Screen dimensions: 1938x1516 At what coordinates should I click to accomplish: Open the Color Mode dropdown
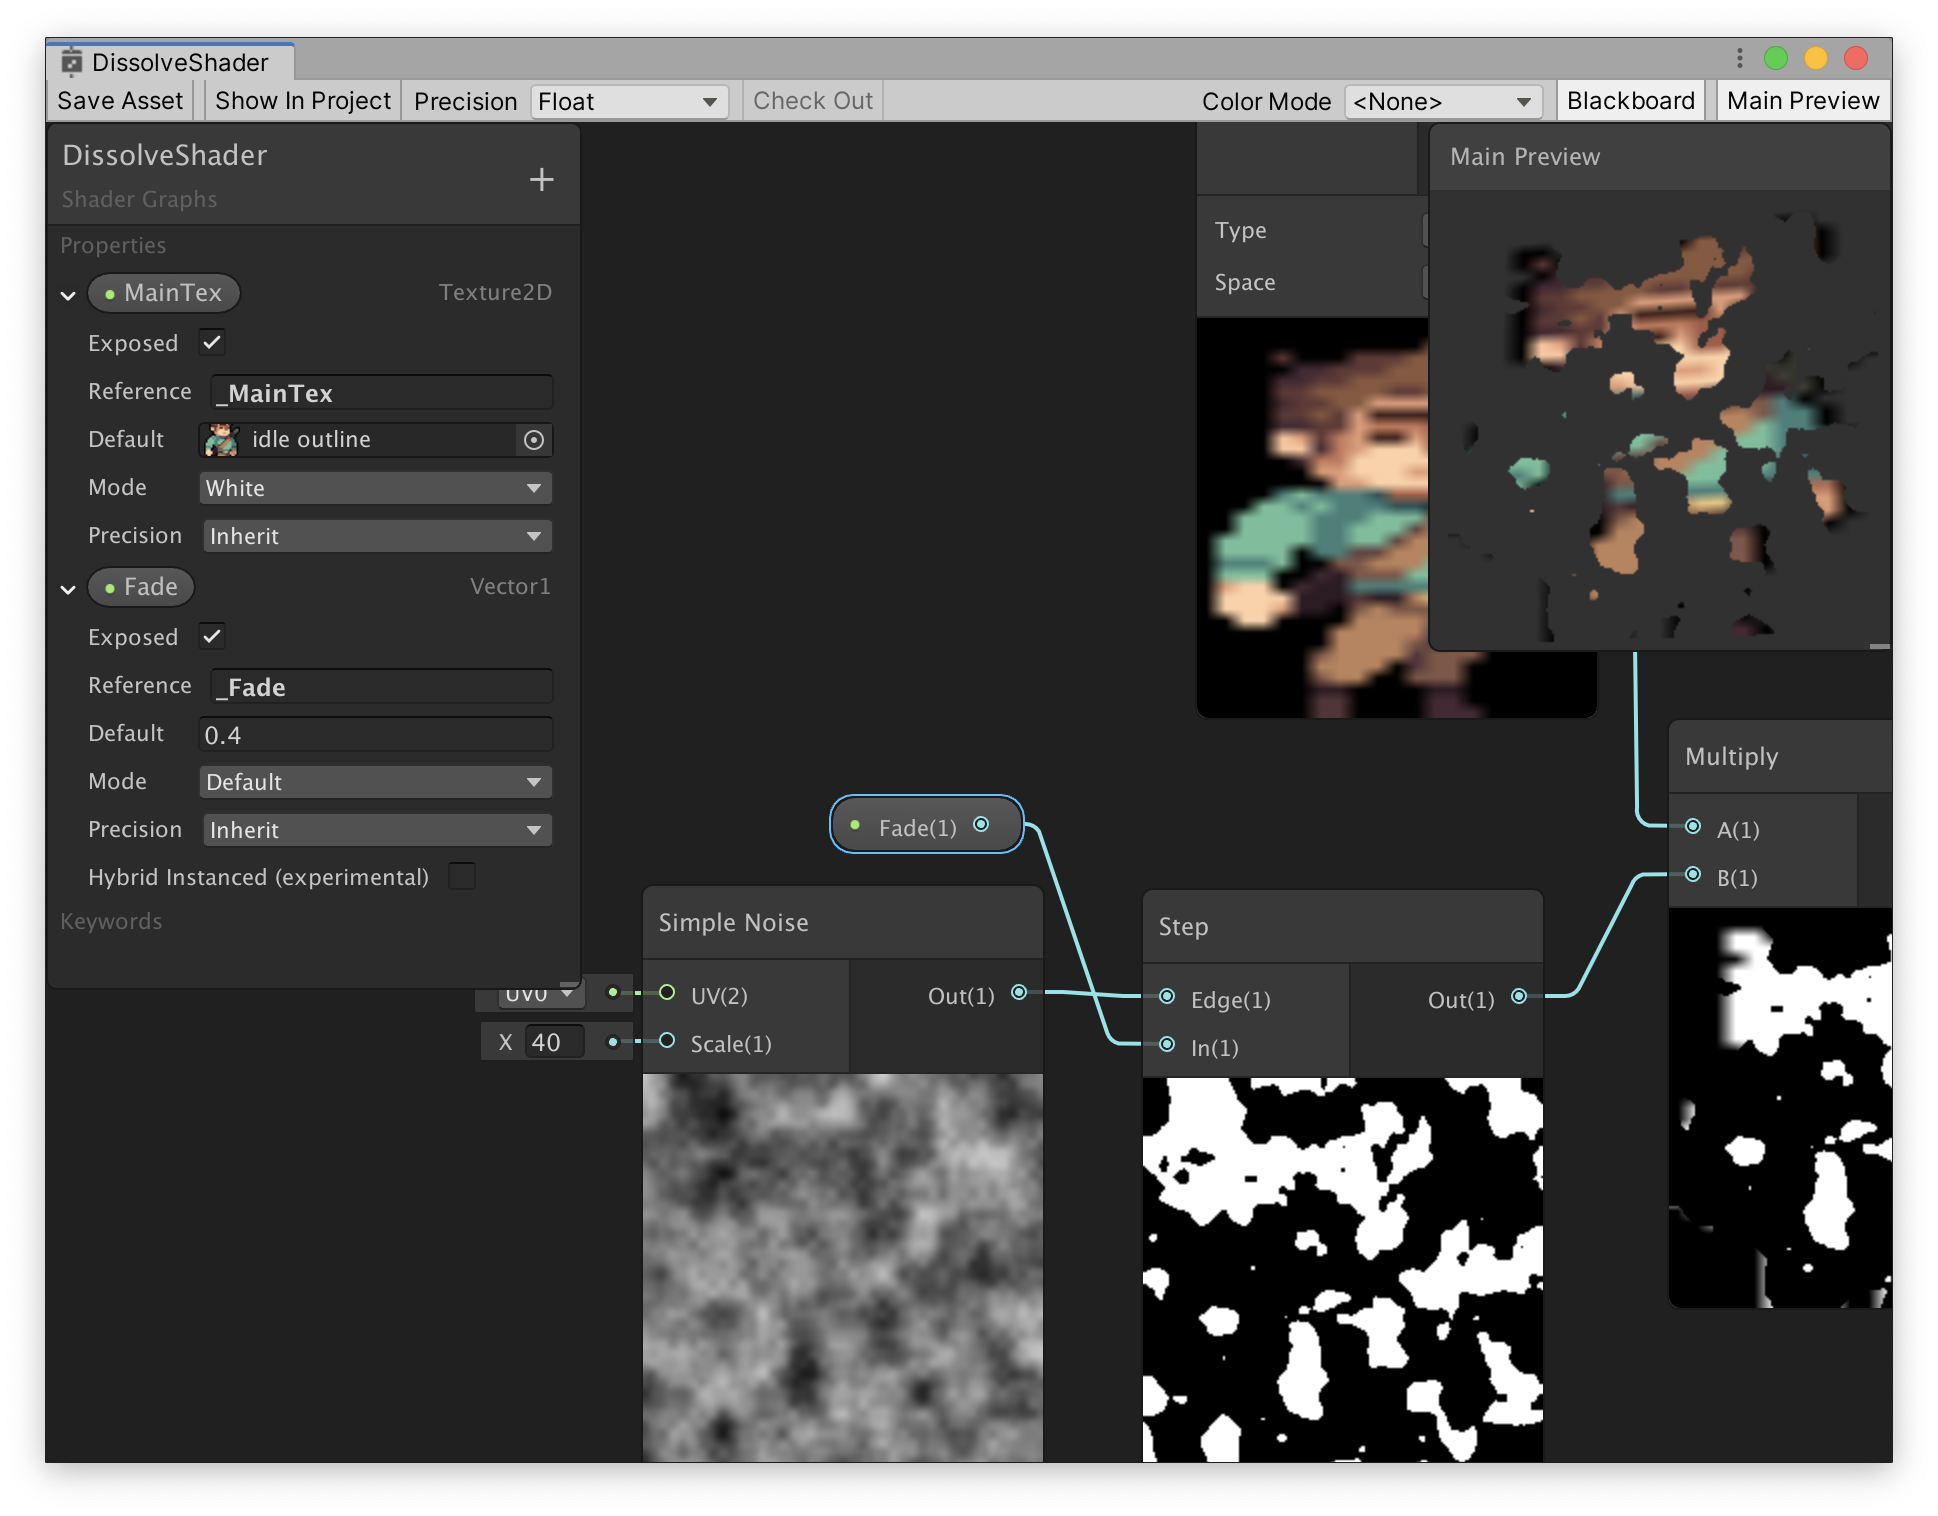(1442, 101)
